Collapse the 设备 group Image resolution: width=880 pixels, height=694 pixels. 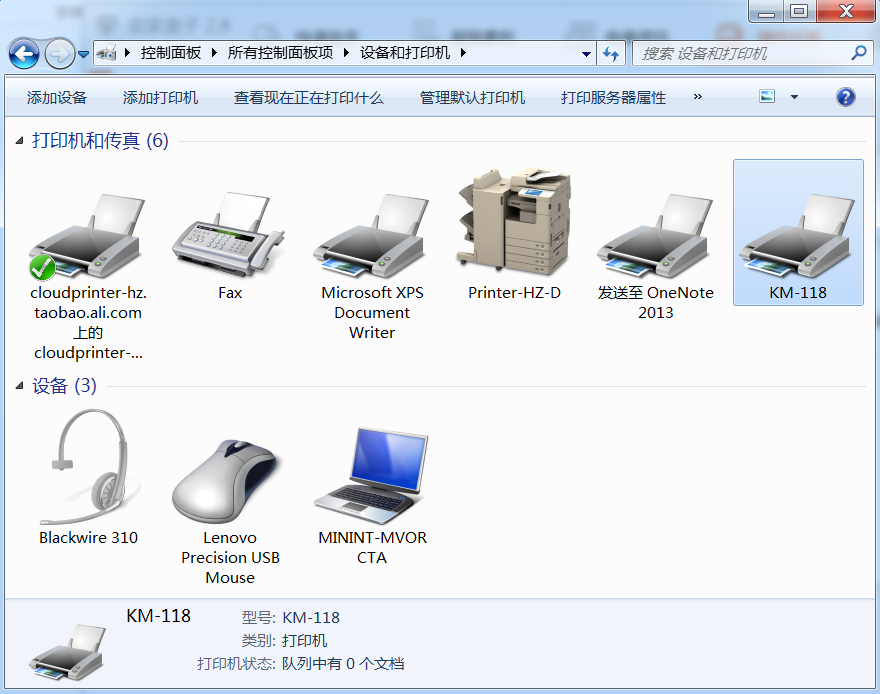(20, 385)
